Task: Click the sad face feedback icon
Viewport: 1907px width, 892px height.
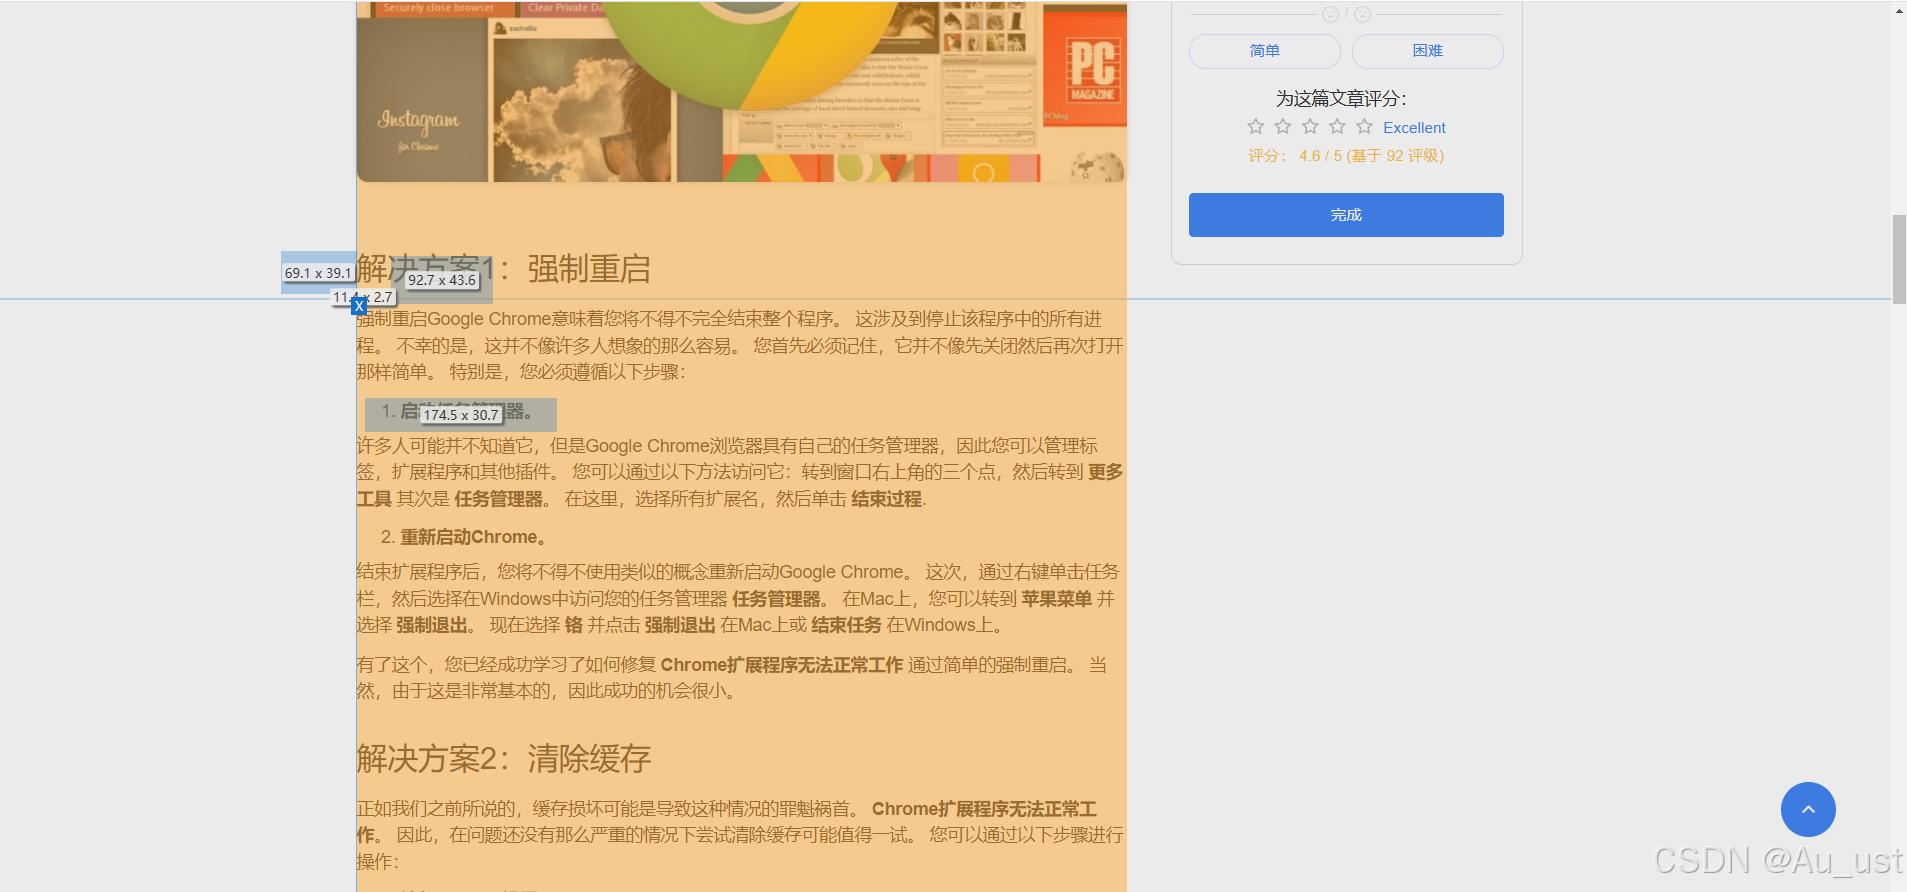Action: 1362,14
